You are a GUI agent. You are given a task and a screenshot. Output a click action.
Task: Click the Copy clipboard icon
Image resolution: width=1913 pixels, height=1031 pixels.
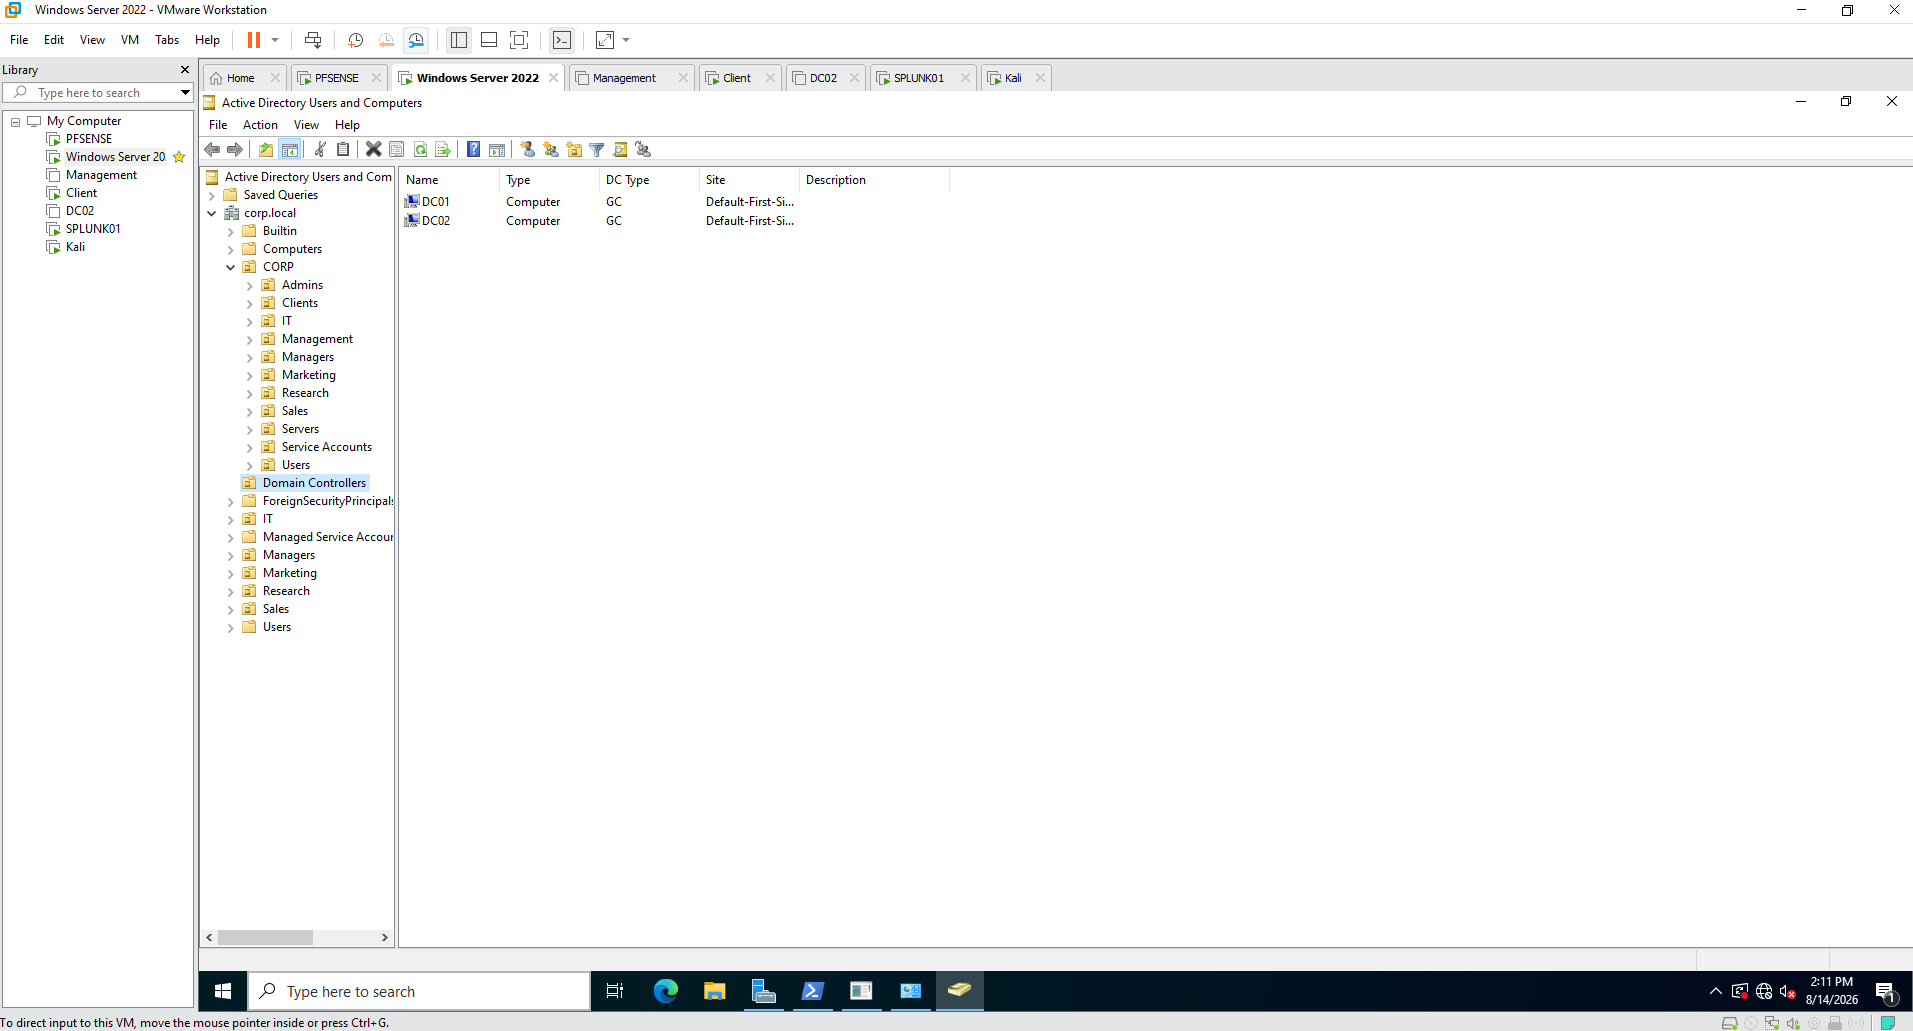[x=343, y=149]
